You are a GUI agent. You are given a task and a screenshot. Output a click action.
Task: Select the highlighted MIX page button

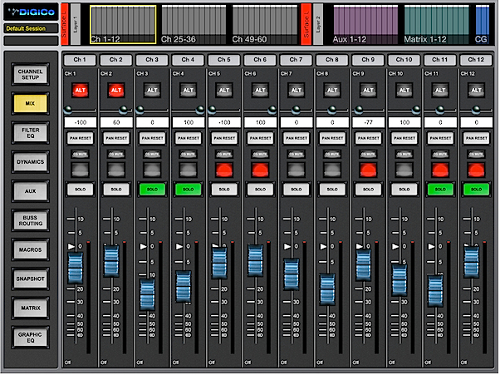30,104
